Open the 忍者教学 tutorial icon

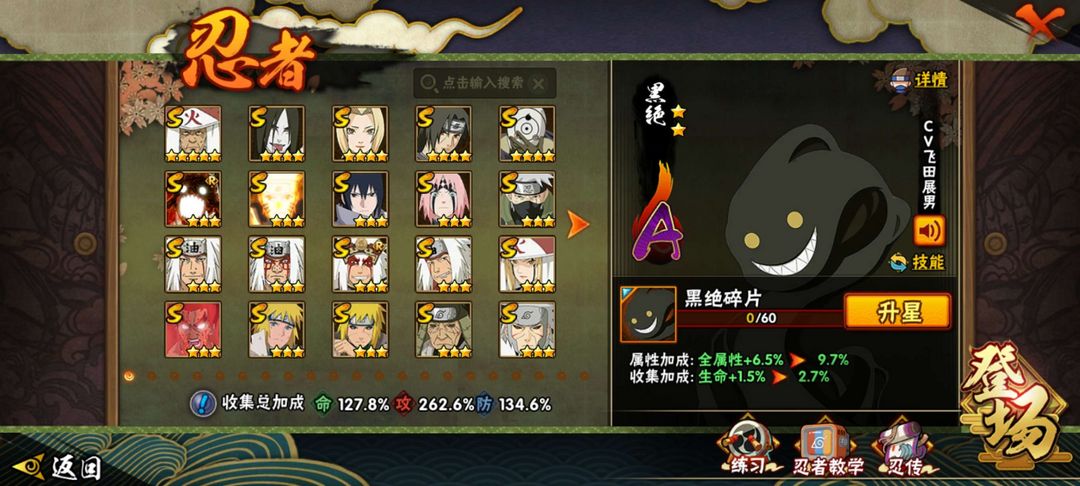[828, 450]
